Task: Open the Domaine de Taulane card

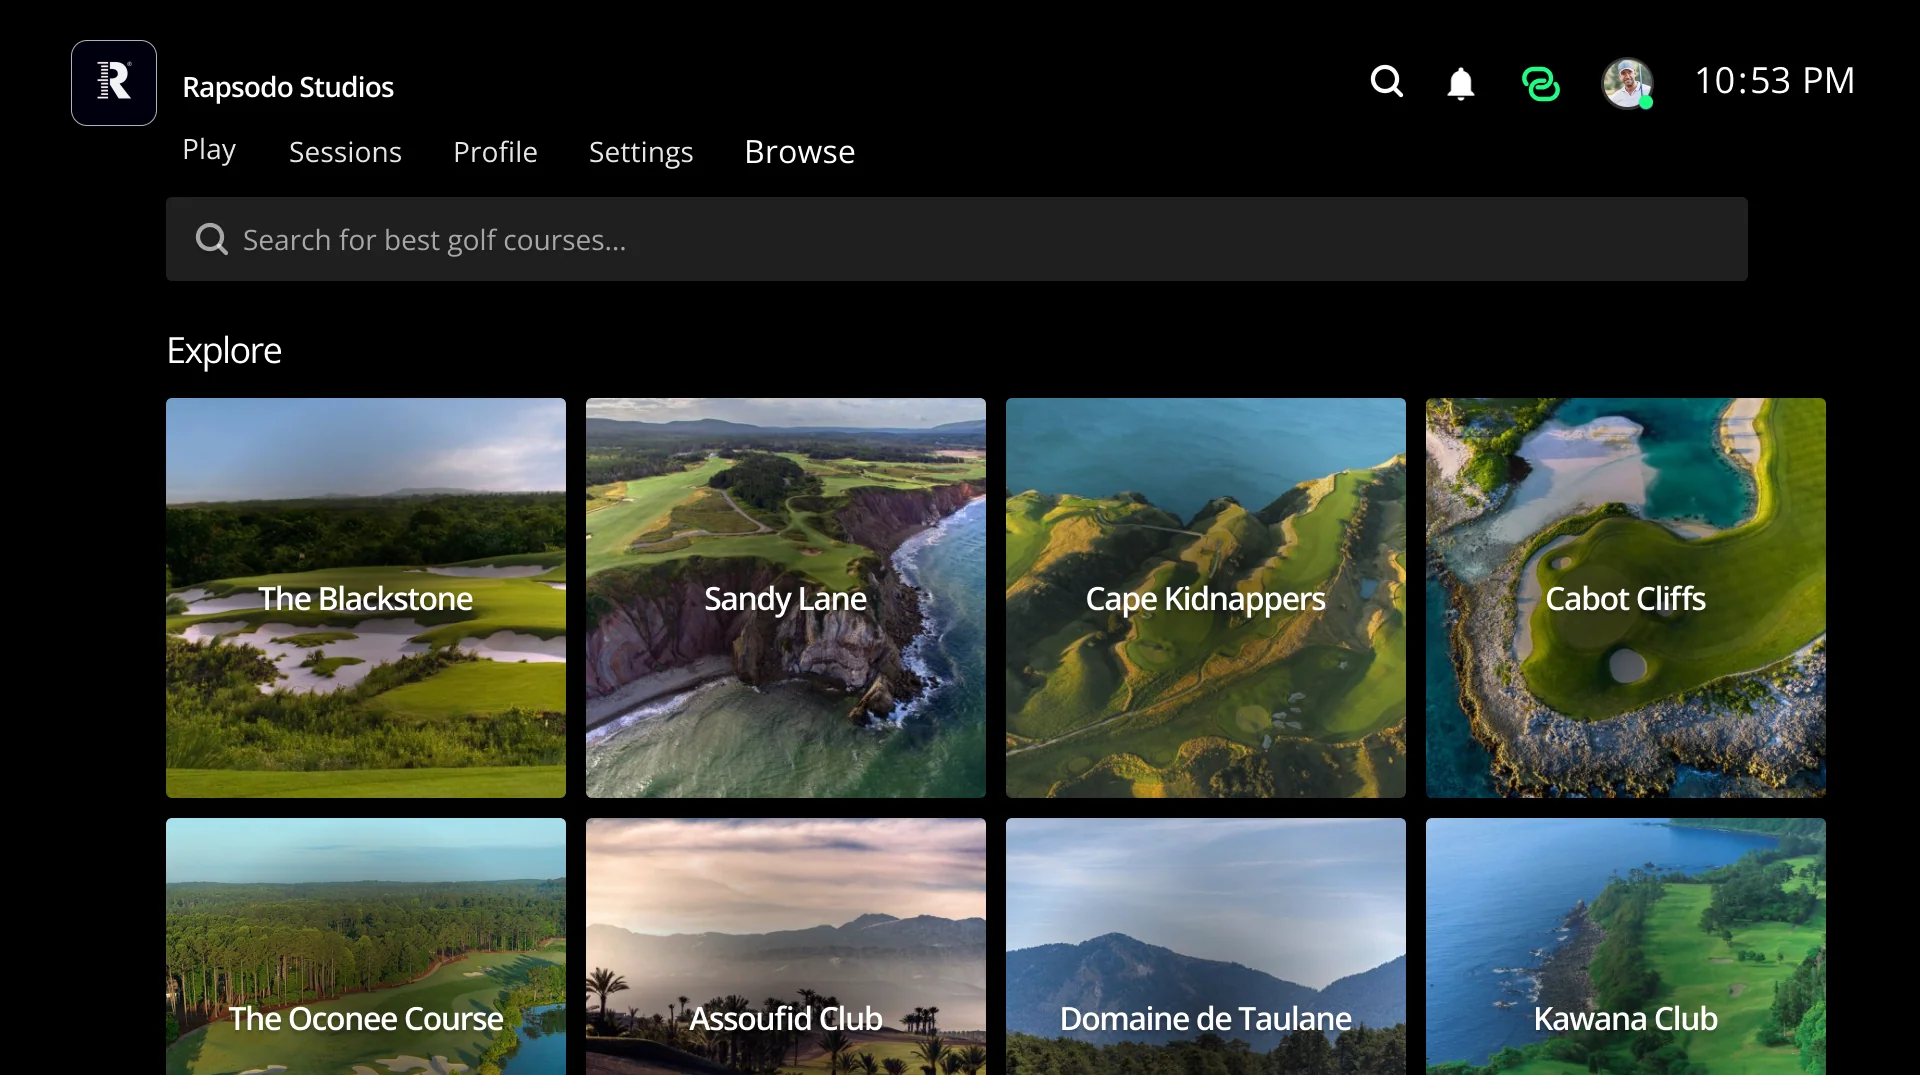Action: (1206, 947)
